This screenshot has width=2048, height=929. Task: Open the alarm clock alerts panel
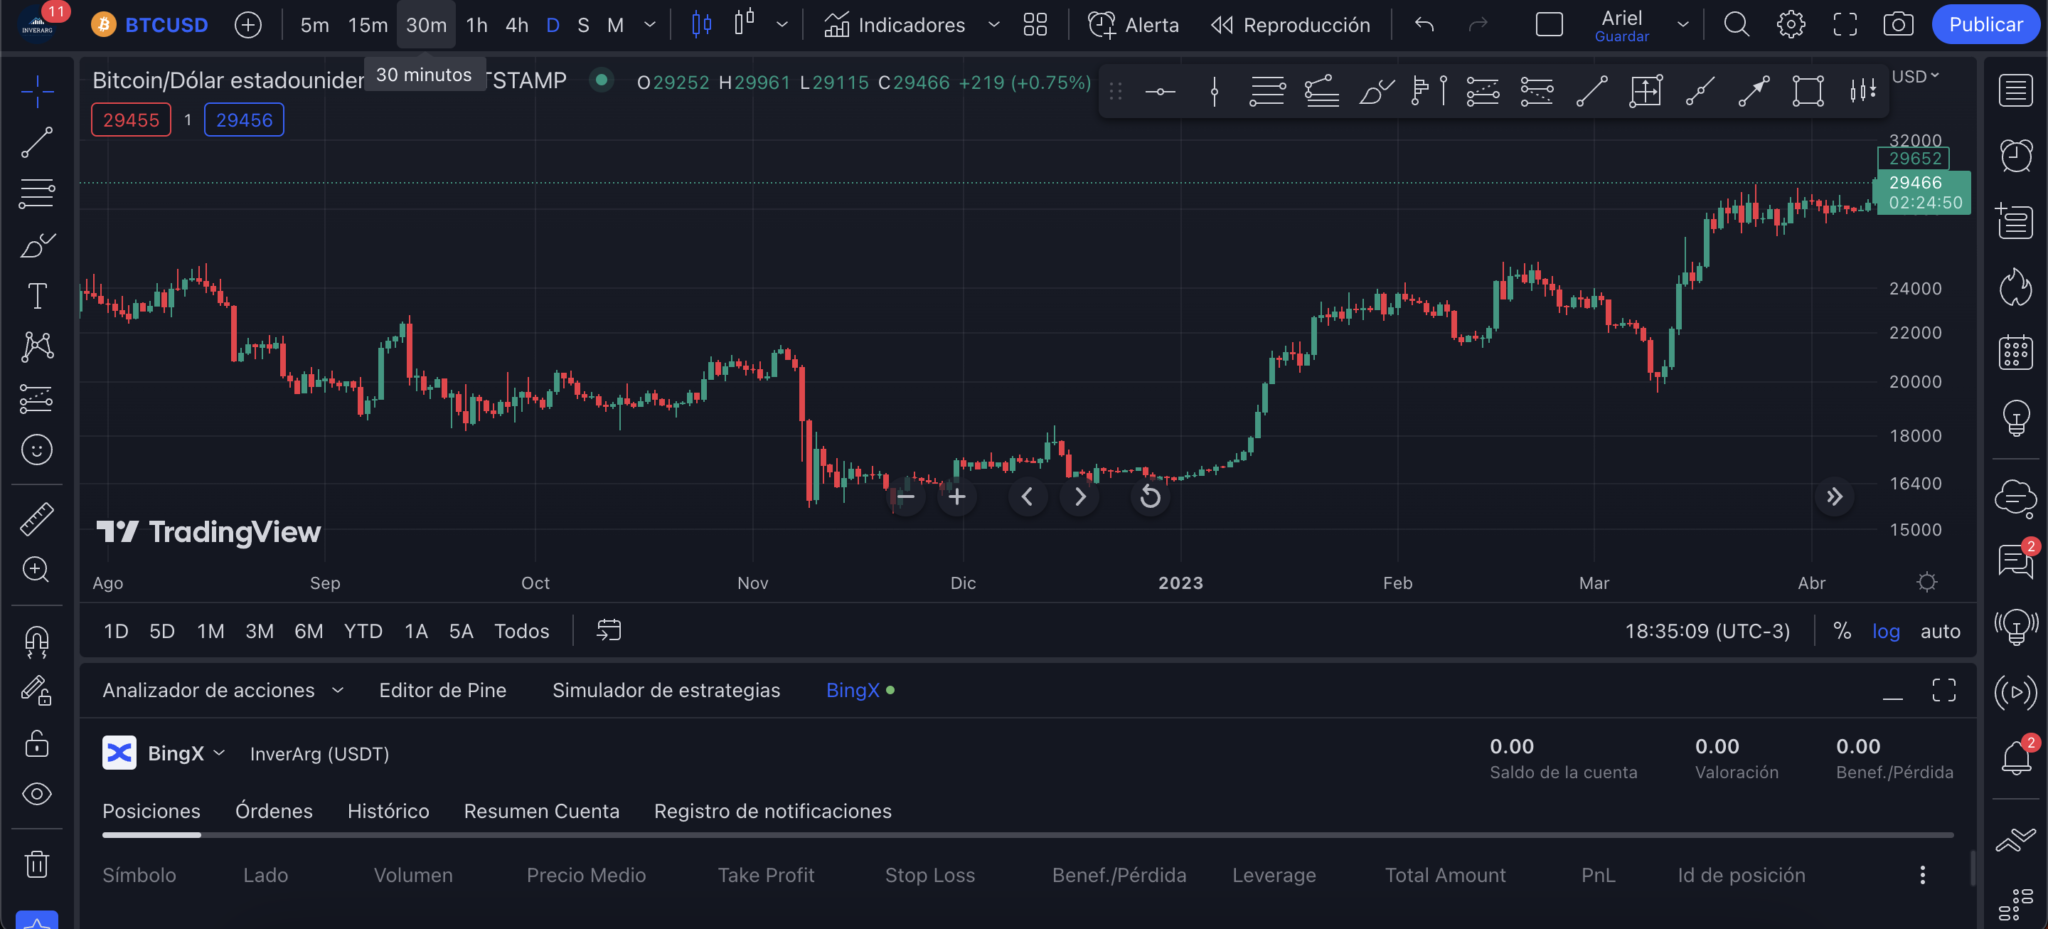pyautogui.click(x=2016, y=155)
